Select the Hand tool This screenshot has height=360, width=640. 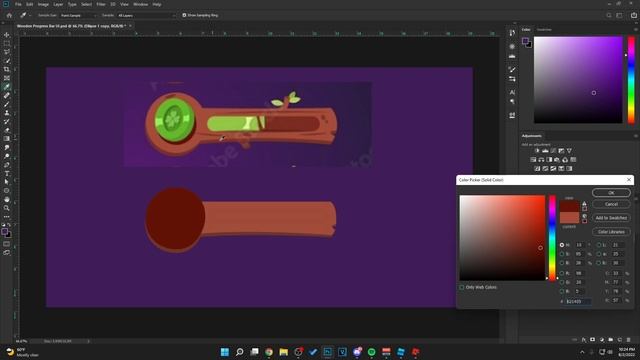point(7,199)
